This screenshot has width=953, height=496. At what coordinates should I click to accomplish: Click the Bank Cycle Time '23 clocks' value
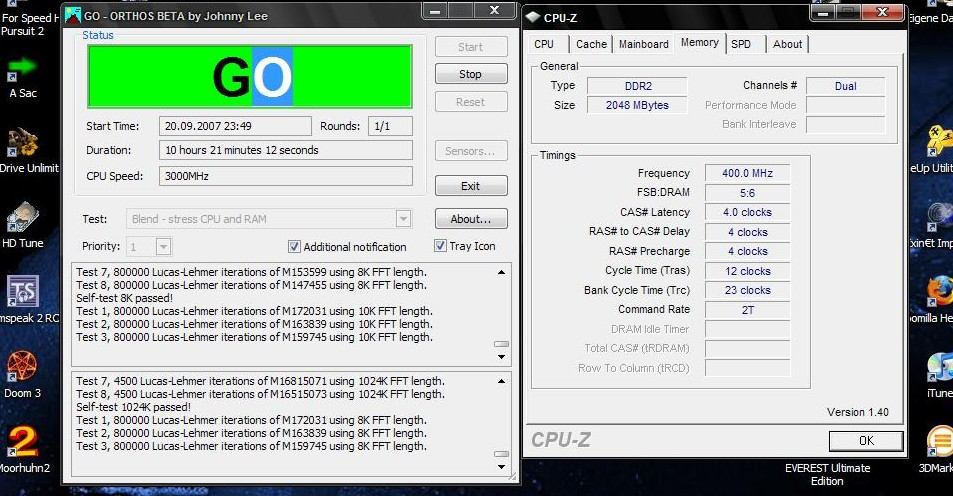[x=748, y=291]
